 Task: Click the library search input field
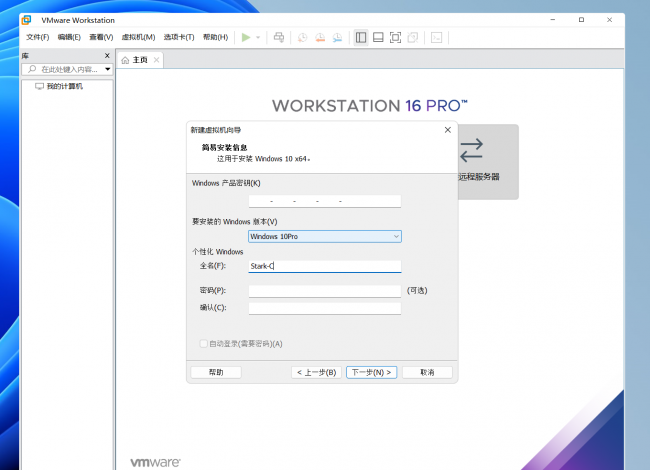69,69
